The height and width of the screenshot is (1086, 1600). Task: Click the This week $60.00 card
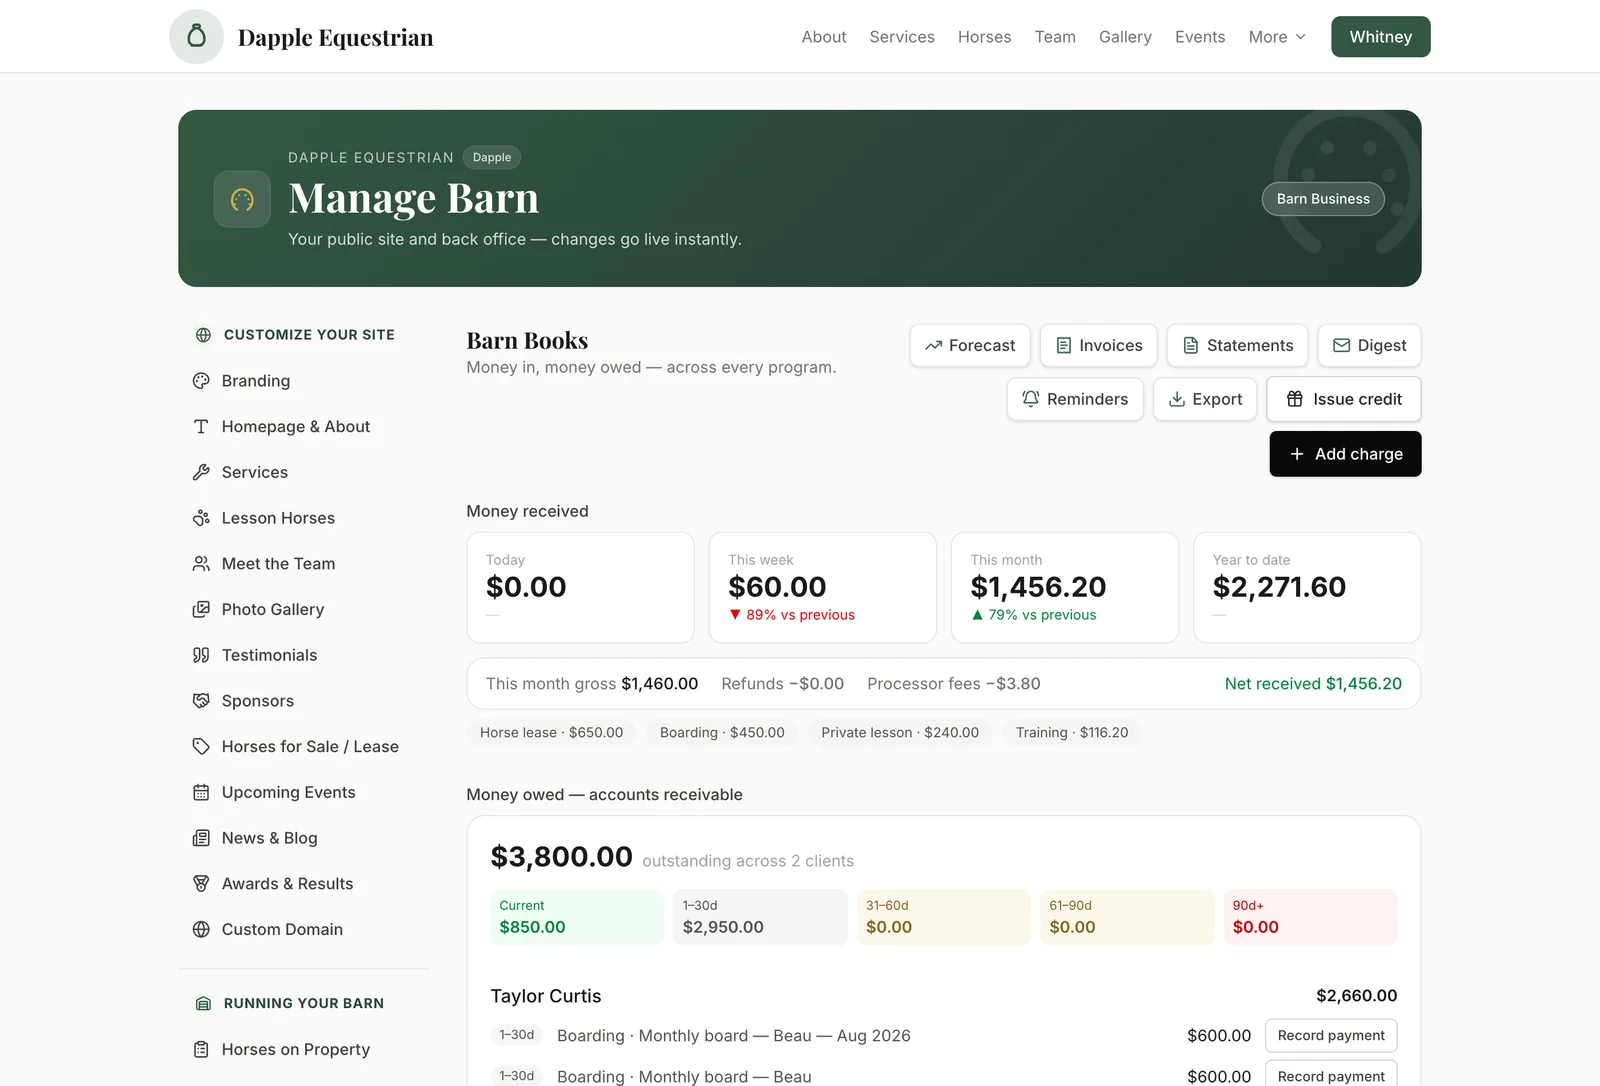(823, 587)
